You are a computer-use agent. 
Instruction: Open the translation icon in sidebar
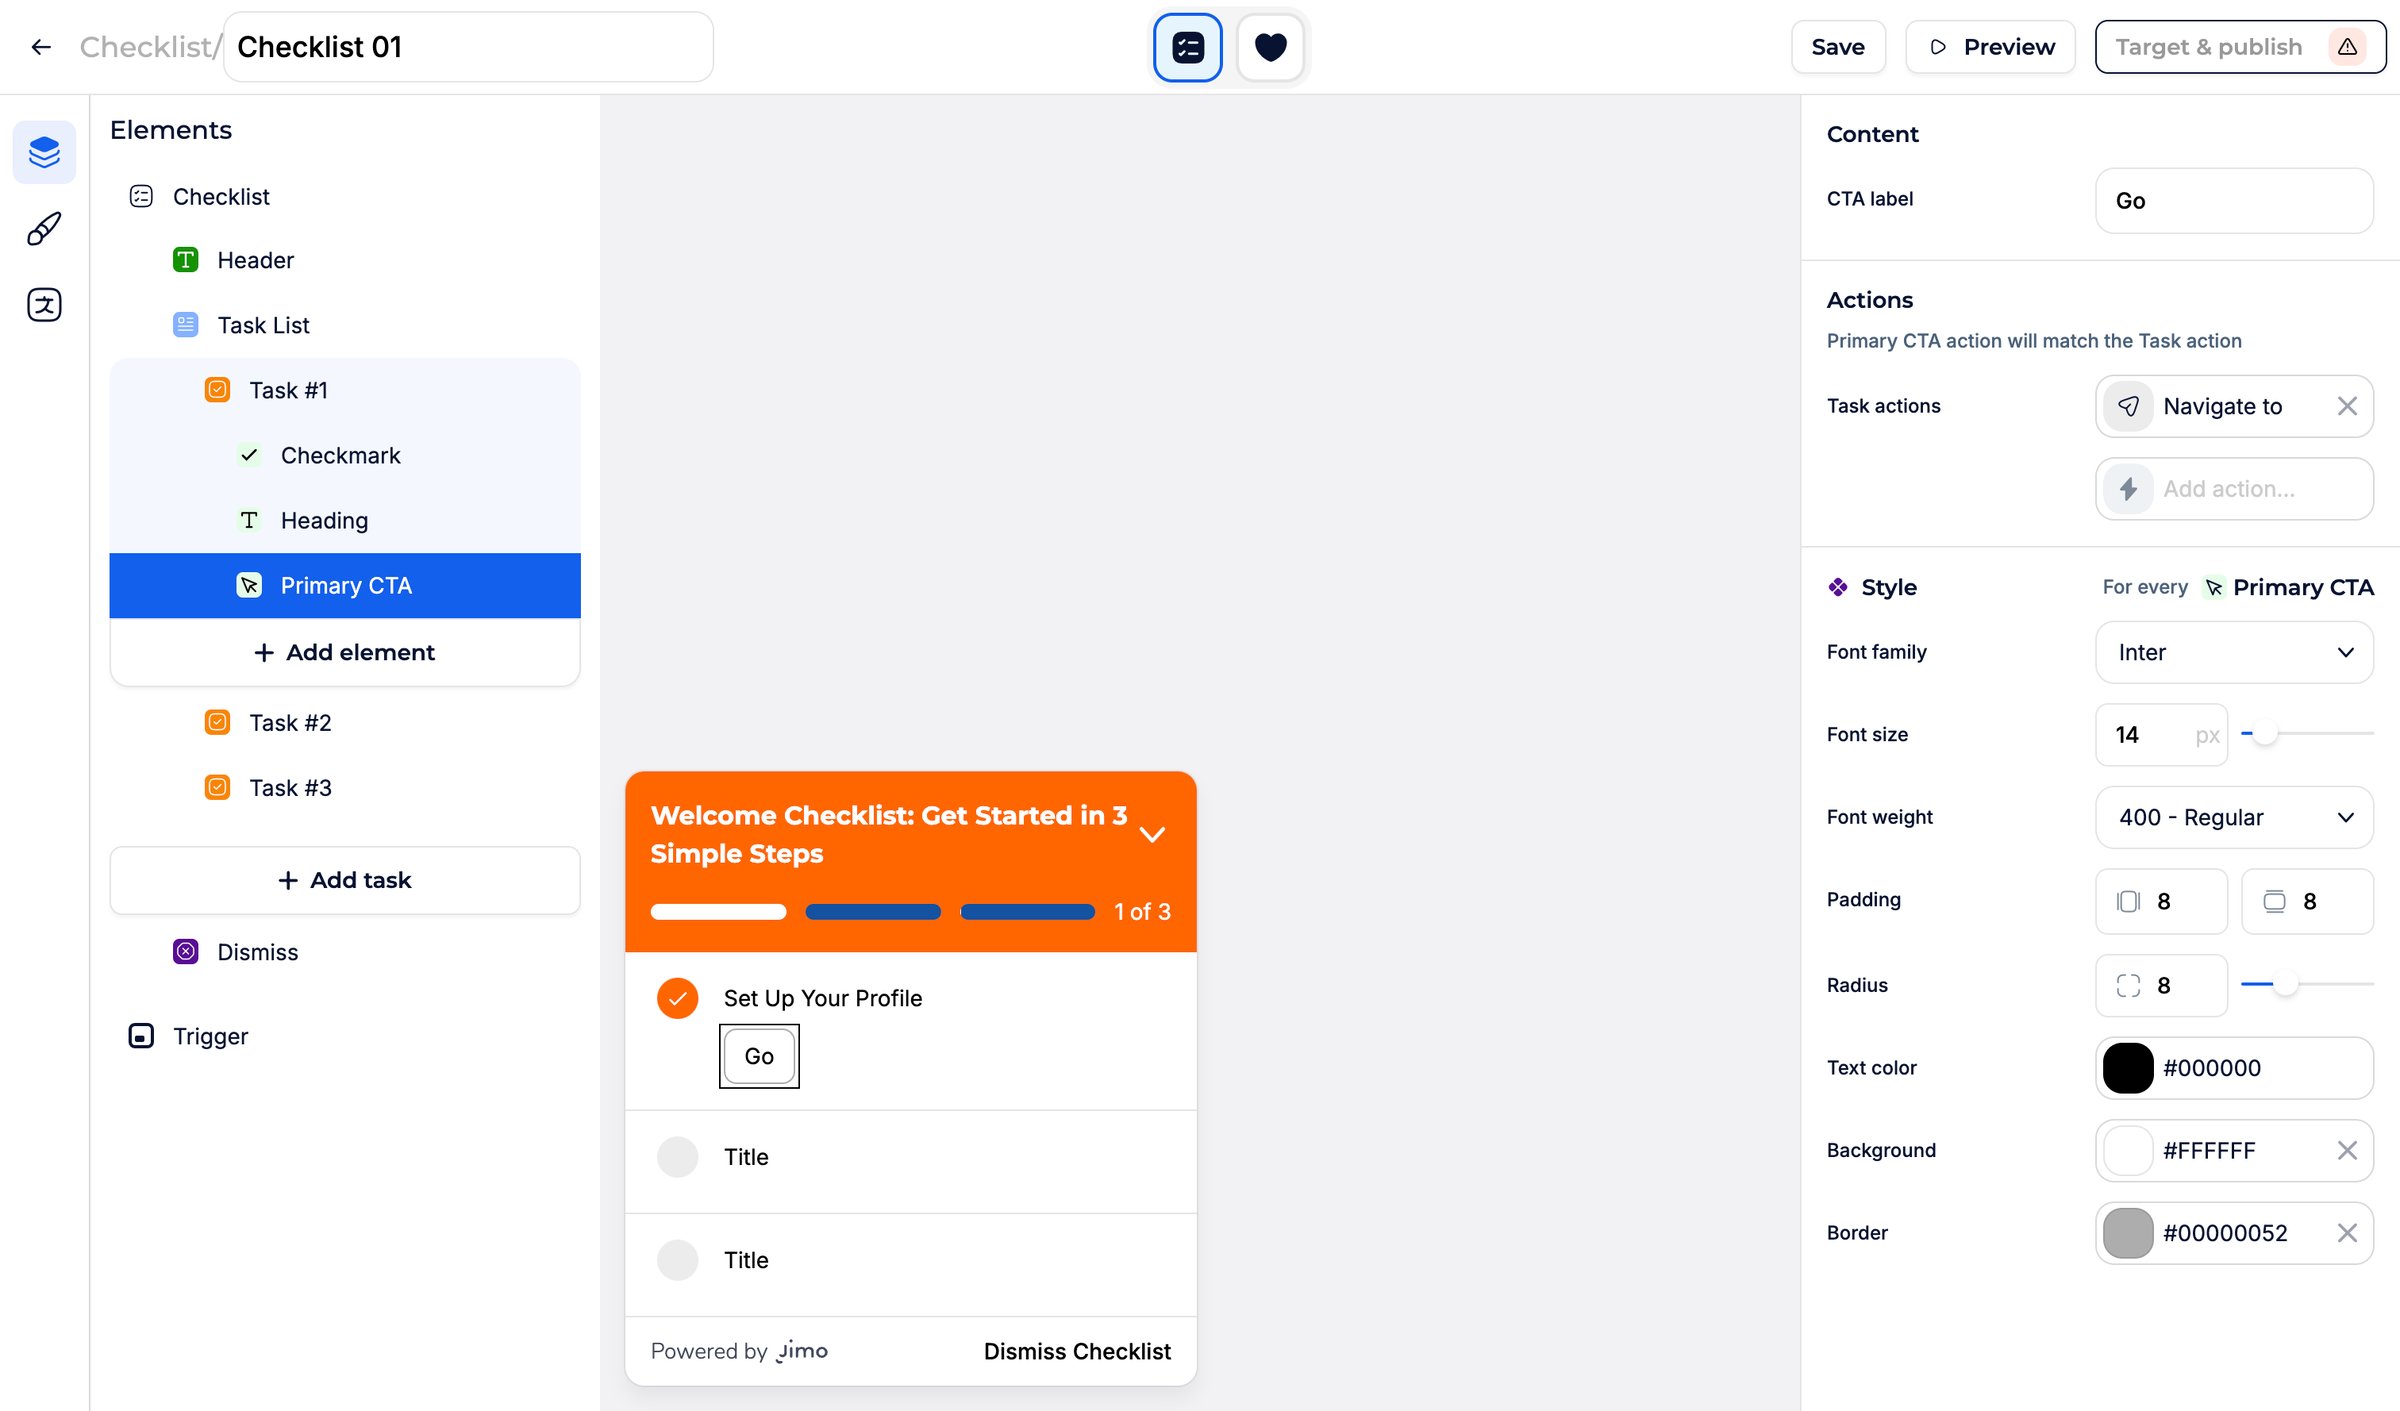pos(44,305)
